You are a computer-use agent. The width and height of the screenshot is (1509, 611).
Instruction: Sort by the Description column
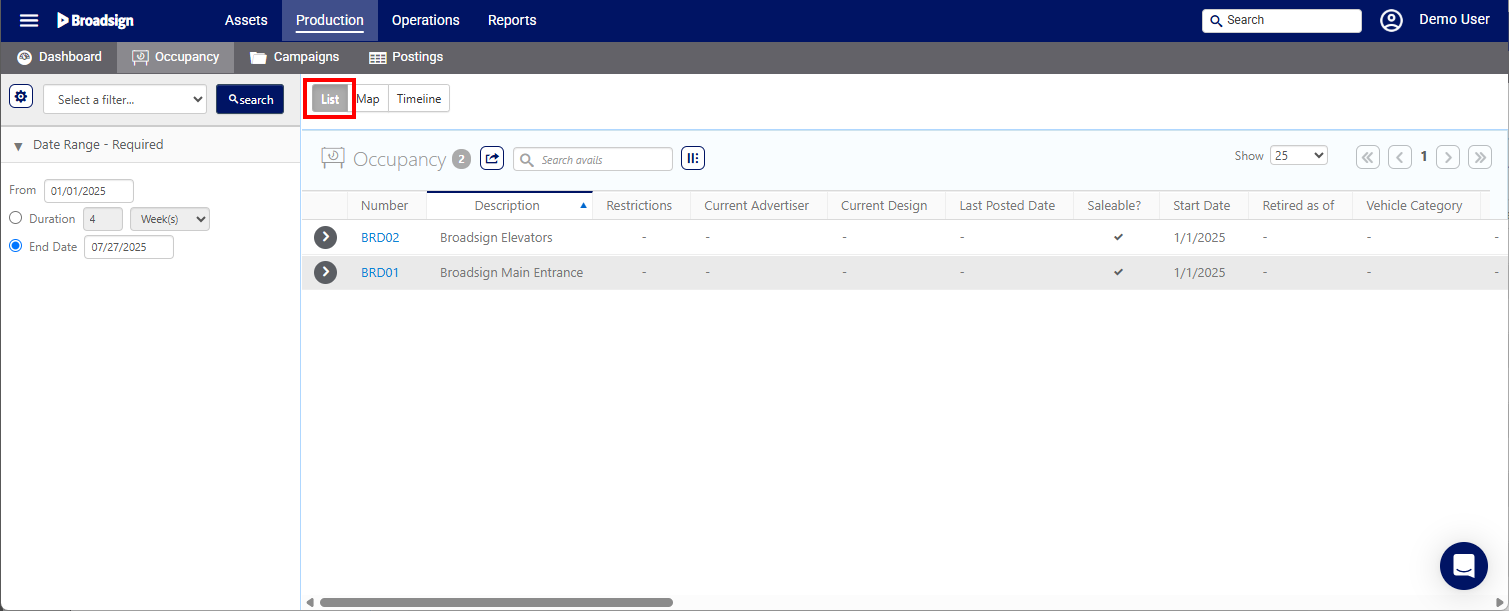tap(509, 205)
